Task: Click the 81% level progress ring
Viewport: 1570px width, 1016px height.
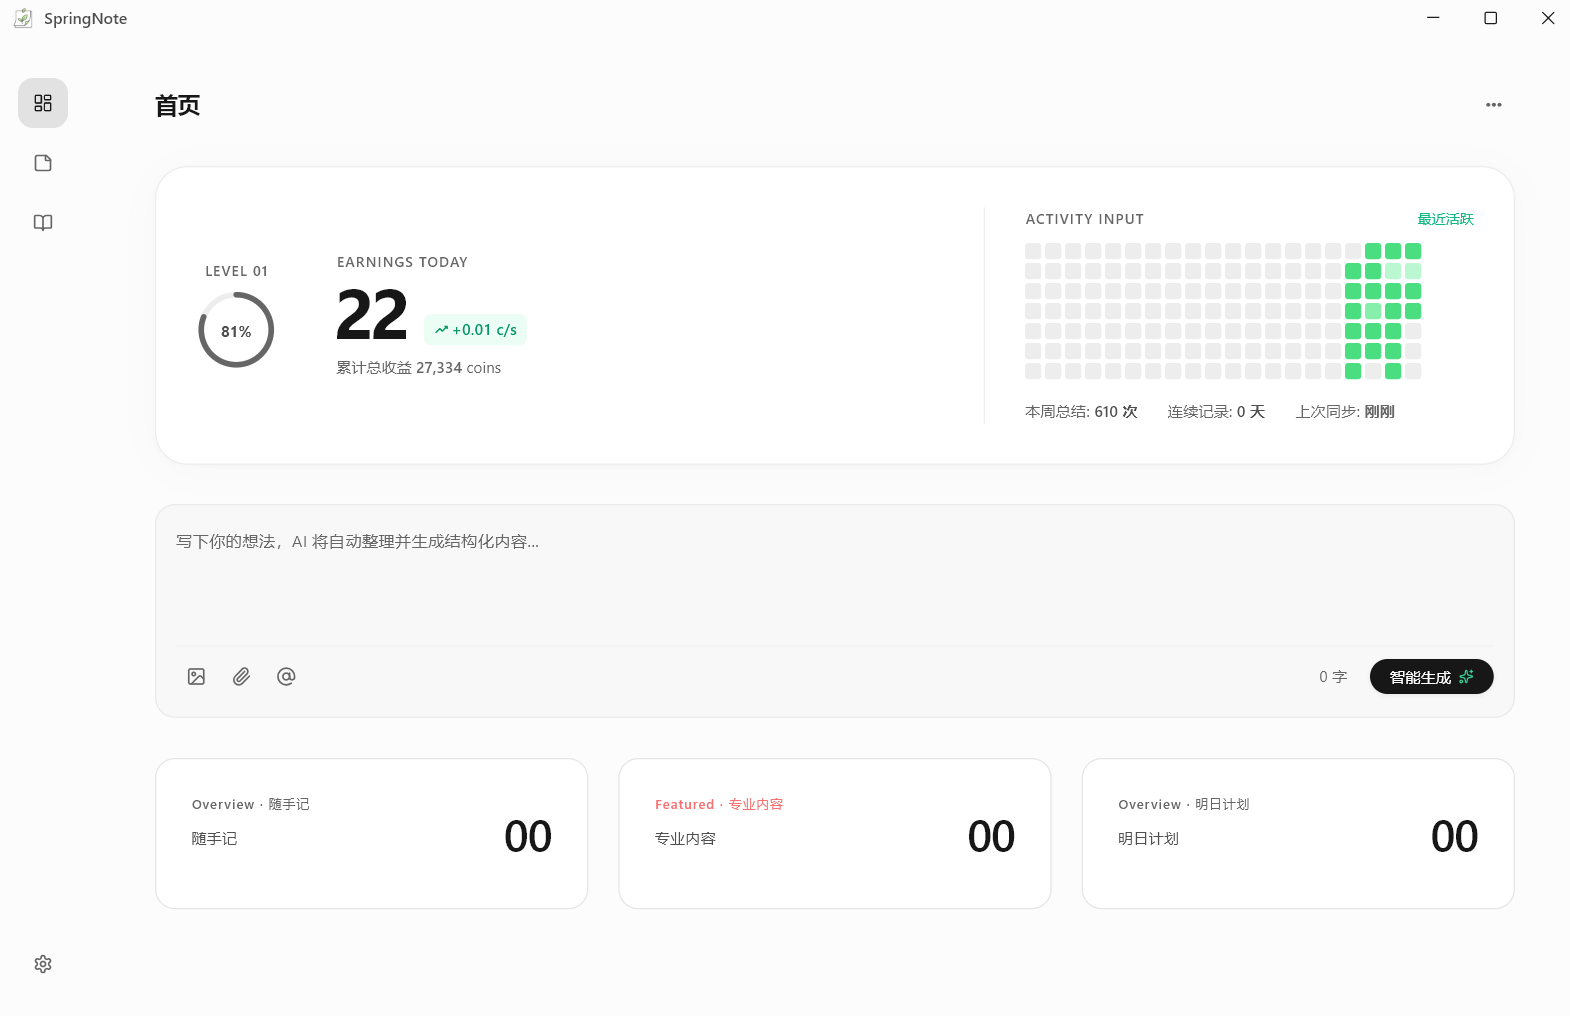Action: pyautogui.click(x=236, y=330)
